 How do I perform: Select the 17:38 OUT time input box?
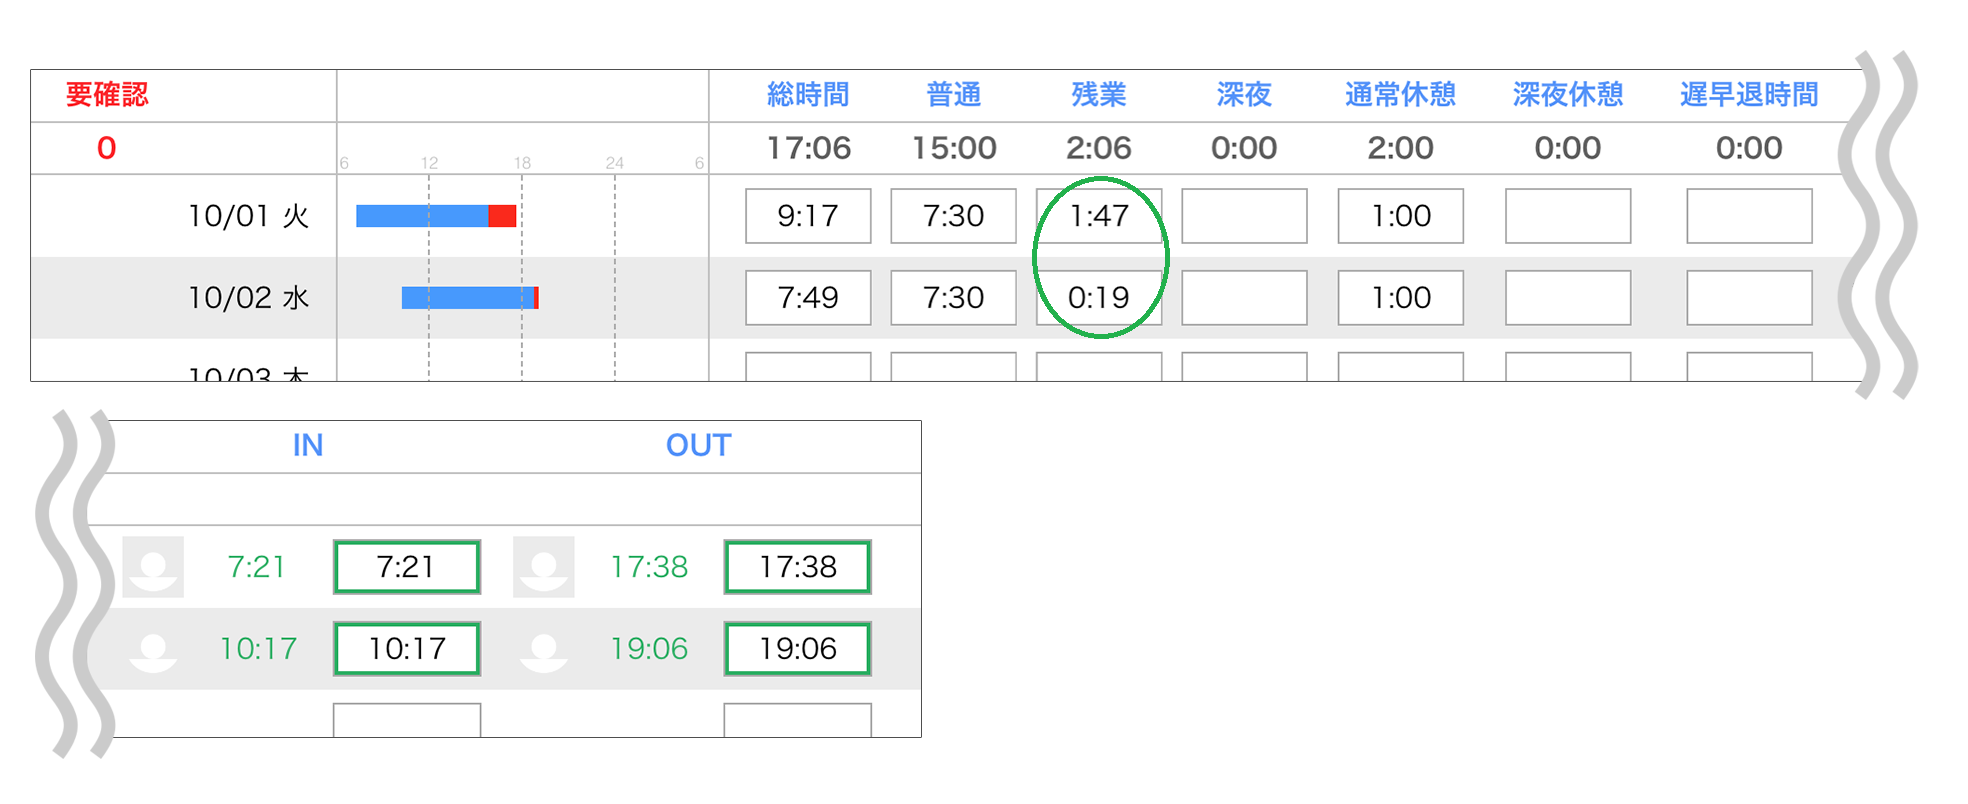[798, 567]
